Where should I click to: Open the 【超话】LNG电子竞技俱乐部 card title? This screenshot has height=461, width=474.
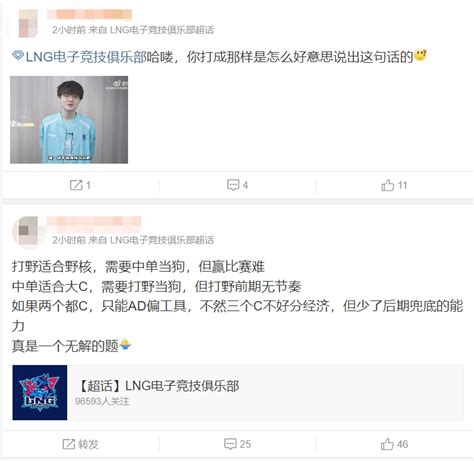pos(159,386)
